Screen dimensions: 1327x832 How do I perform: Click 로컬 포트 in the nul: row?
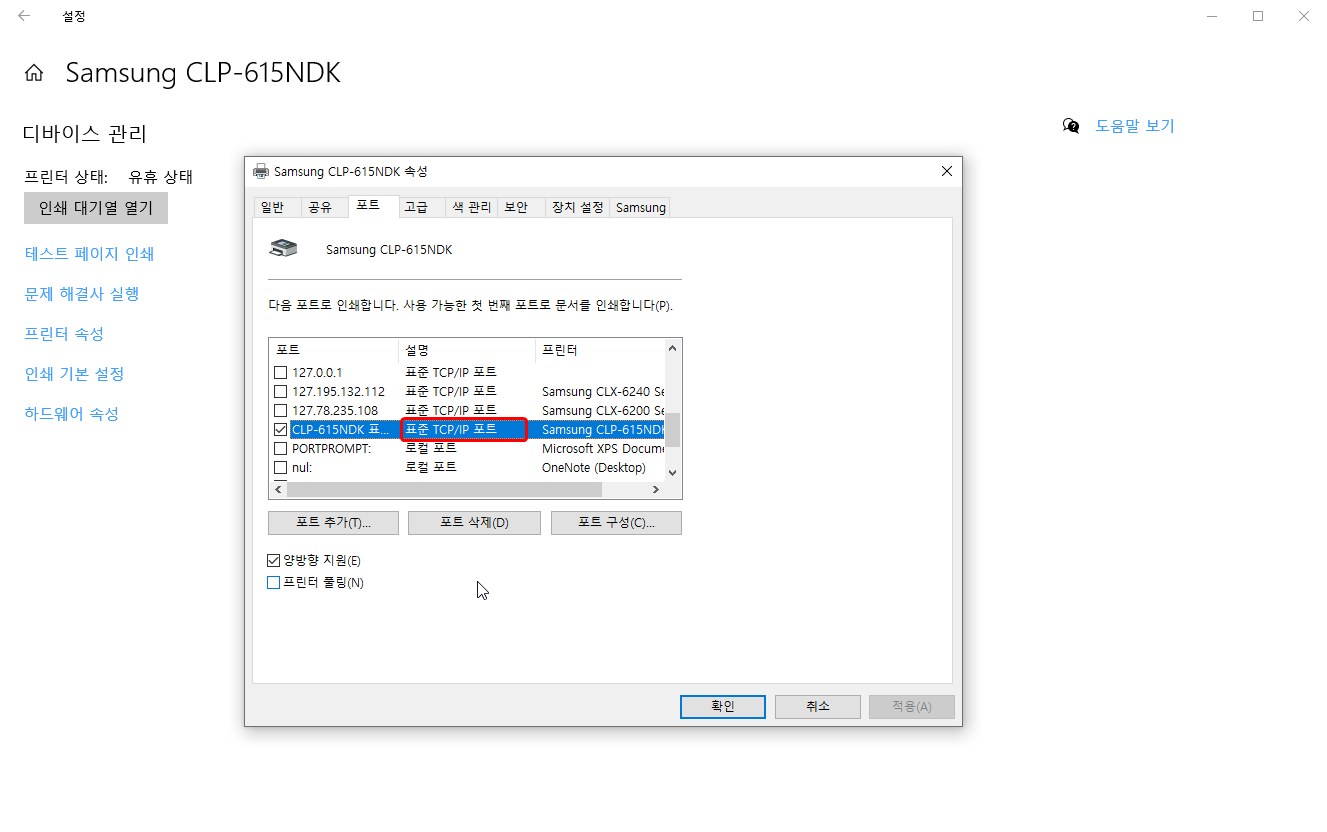[x=431, y=467]
